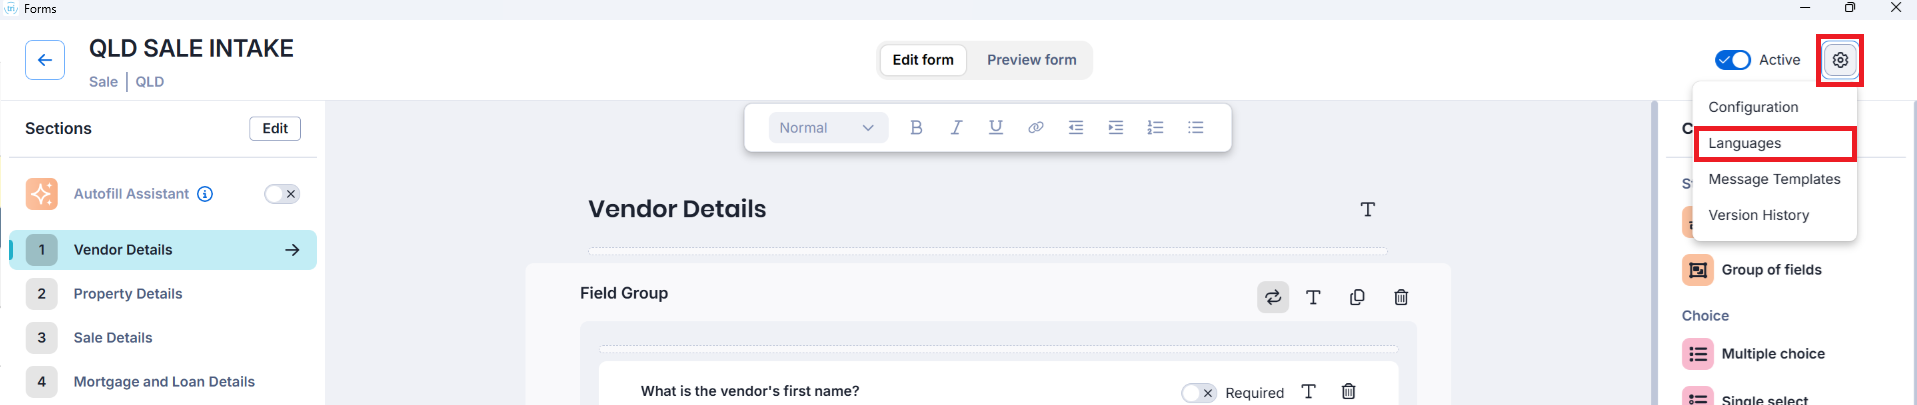Open the Normal text style dropdown
The height and width of the screenshot is (405, 1917).
click(827, 128)
